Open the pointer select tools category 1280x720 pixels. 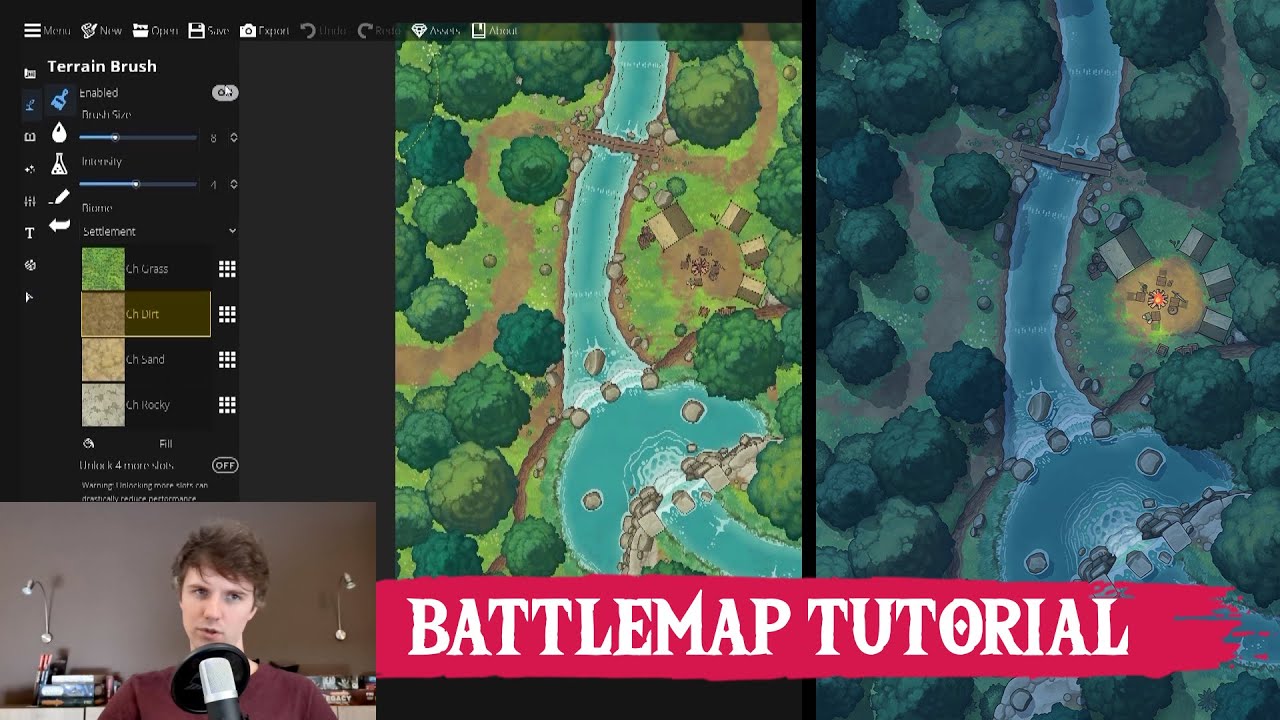tap(30, 297)
